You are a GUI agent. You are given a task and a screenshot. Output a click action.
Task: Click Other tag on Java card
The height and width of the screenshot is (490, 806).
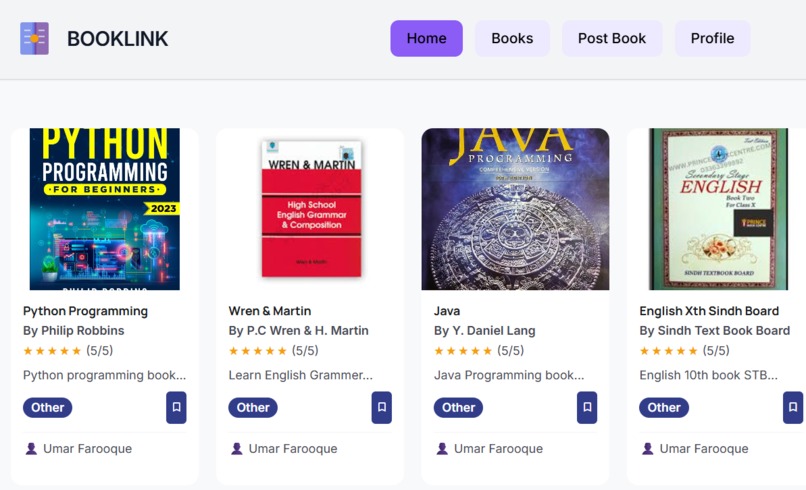point(459,408)
